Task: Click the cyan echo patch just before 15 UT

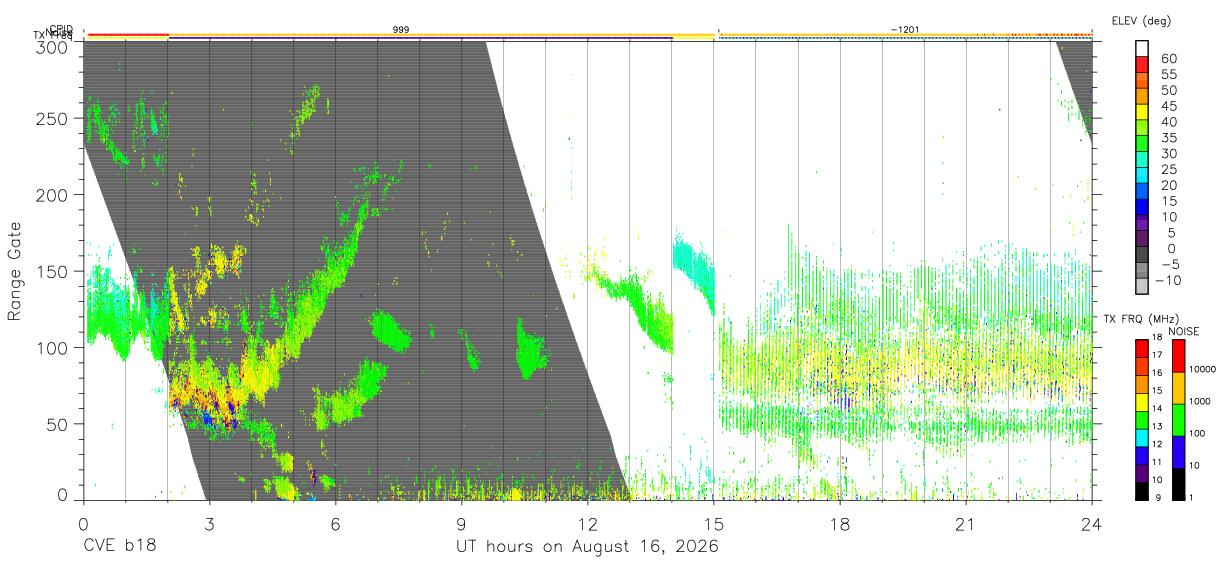Action: [693, 270]
